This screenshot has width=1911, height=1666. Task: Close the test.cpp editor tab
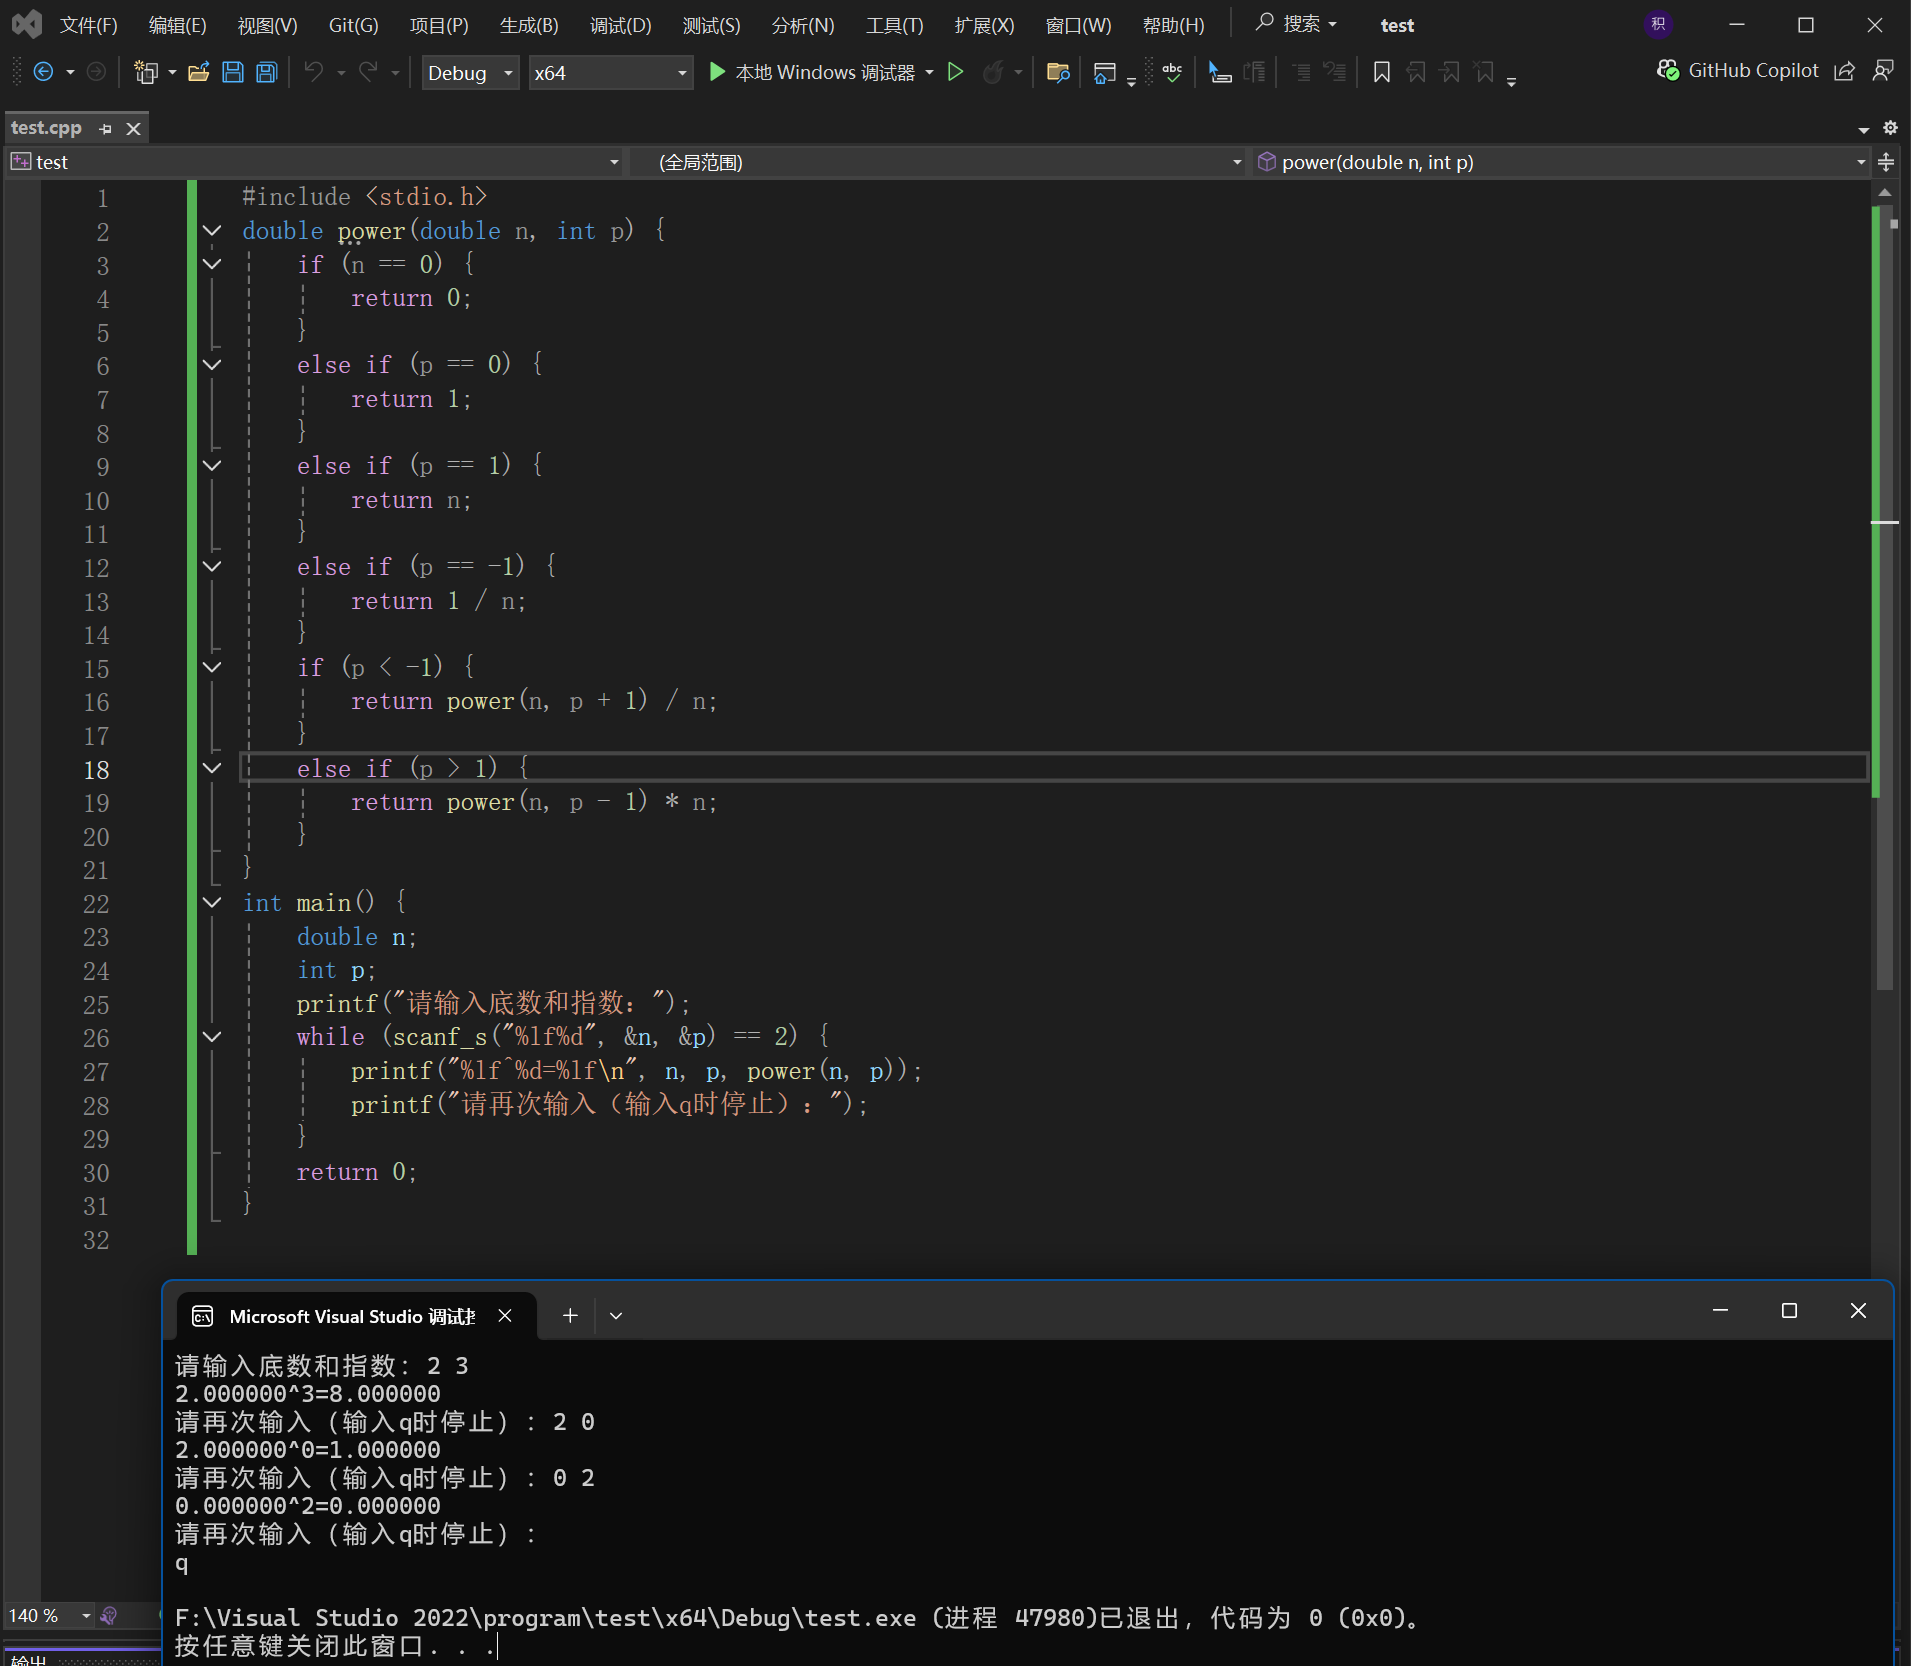(x=133, y=129)
